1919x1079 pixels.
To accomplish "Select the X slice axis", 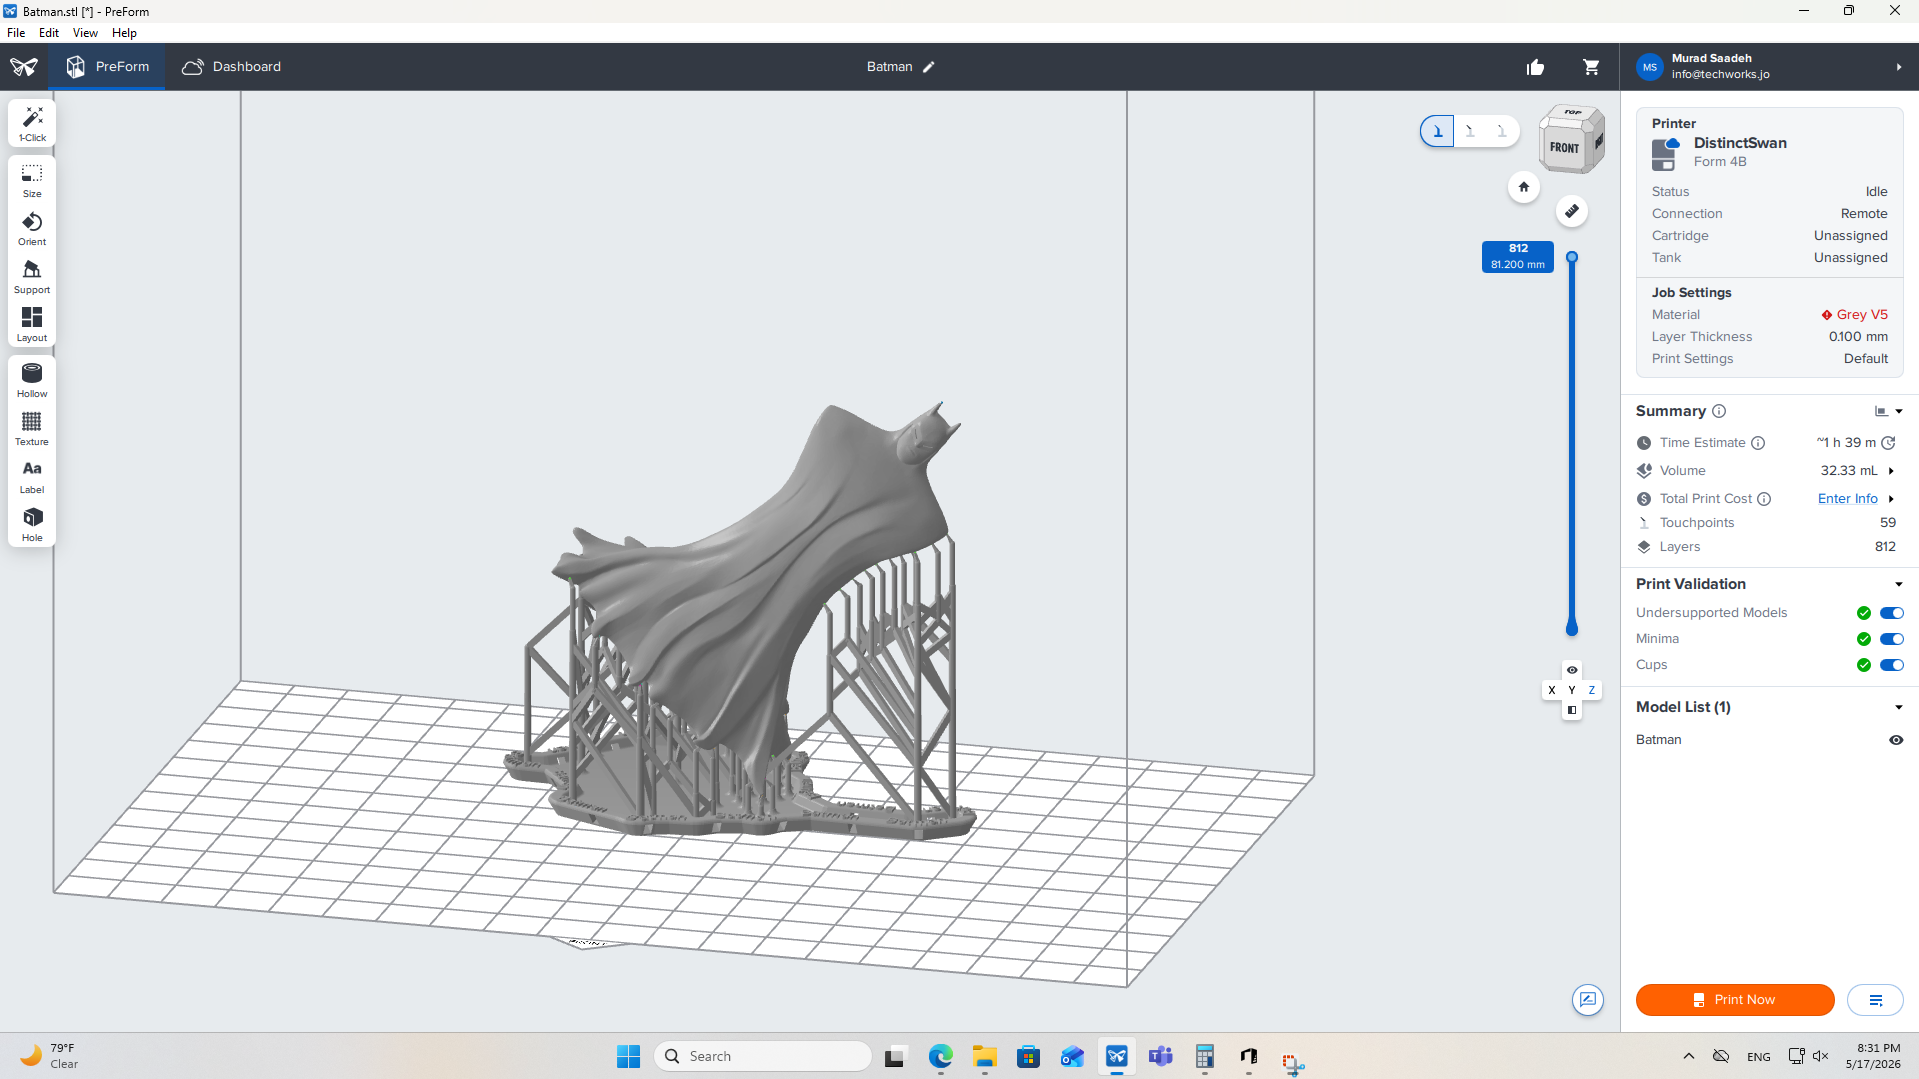I will [x=1552, y=690].
